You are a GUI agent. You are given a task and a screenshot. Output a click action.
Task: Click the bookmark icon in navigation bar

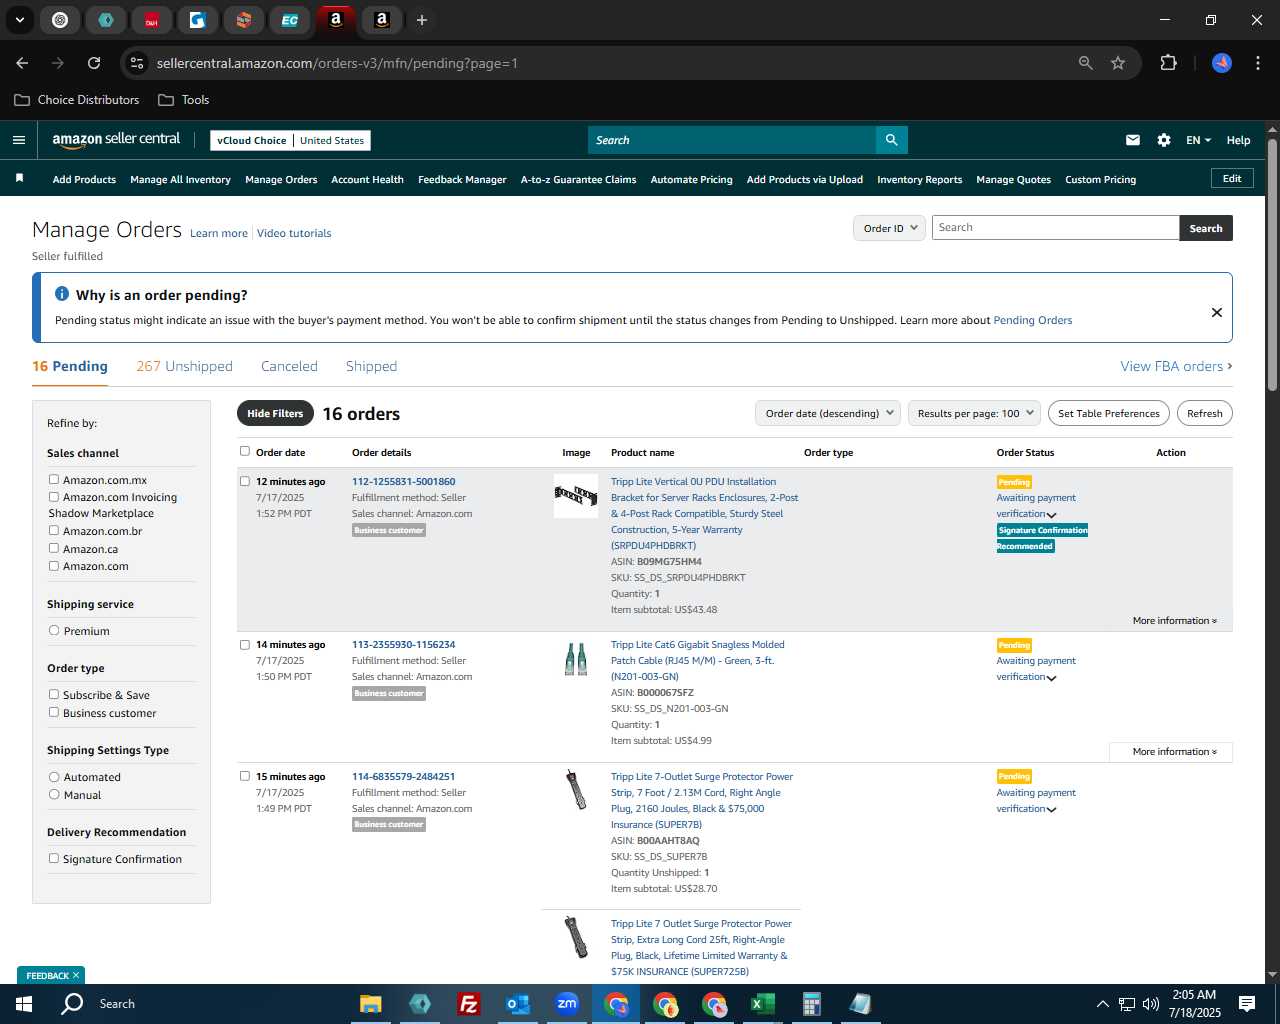point(19,178)
